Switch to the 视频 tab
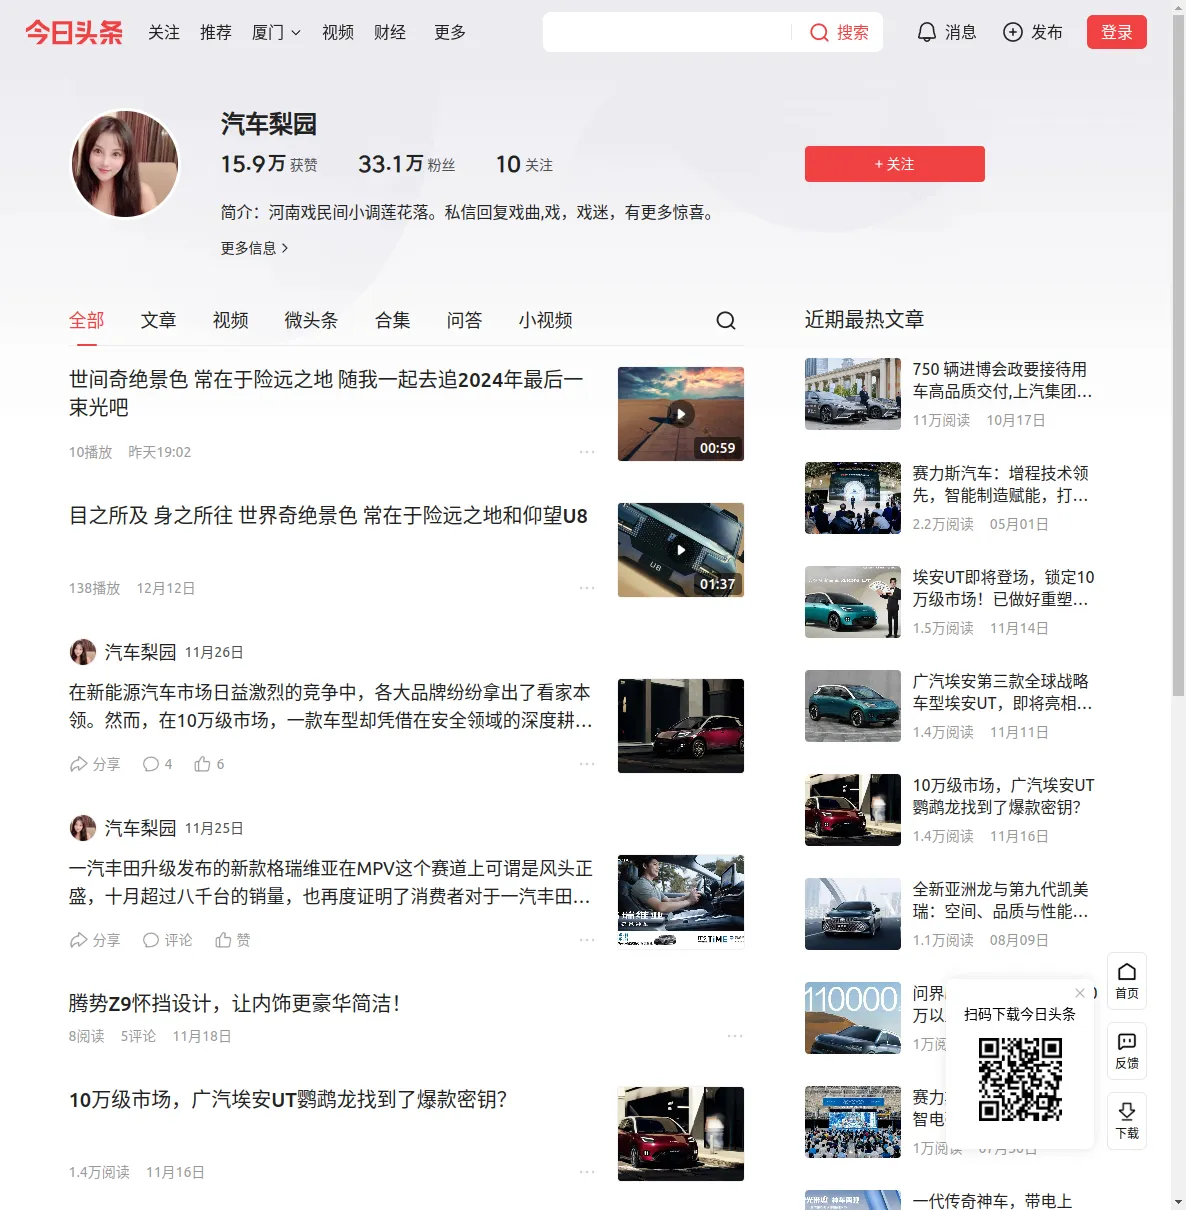1186x1210 pixels. (231, 320)
